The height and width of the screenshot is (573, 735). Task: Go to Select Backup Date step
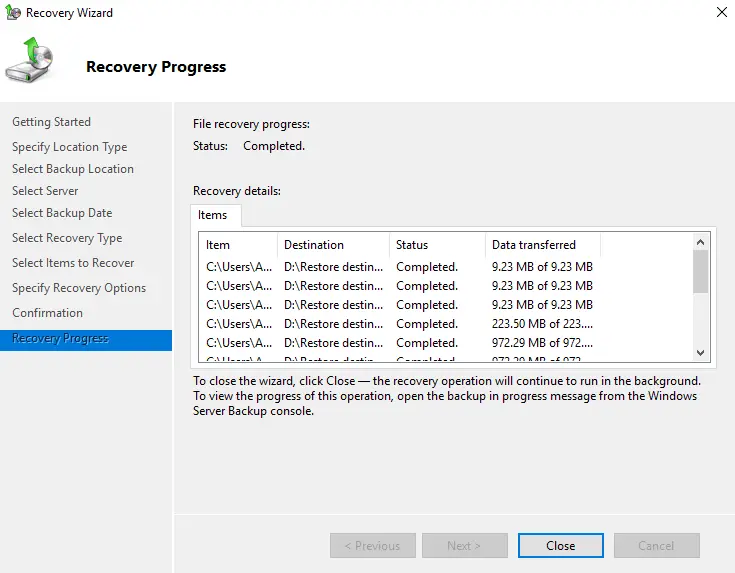pyautogui.click(x=62, y=213)
